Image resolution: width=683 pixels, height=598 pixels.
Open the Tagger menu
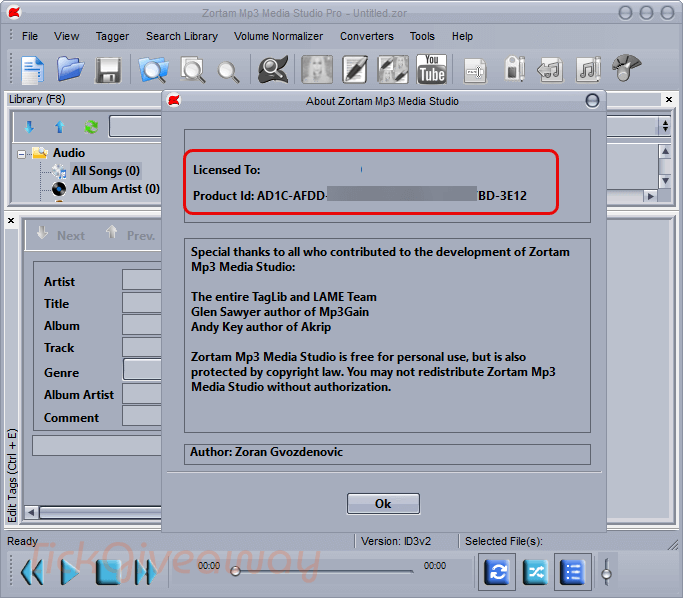(x=112, y=36)
